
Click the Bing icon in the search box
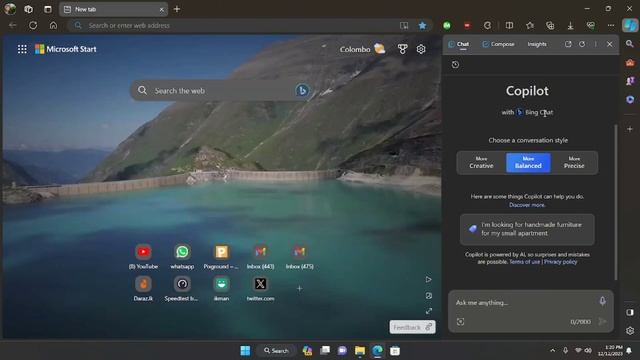(302, 91)
